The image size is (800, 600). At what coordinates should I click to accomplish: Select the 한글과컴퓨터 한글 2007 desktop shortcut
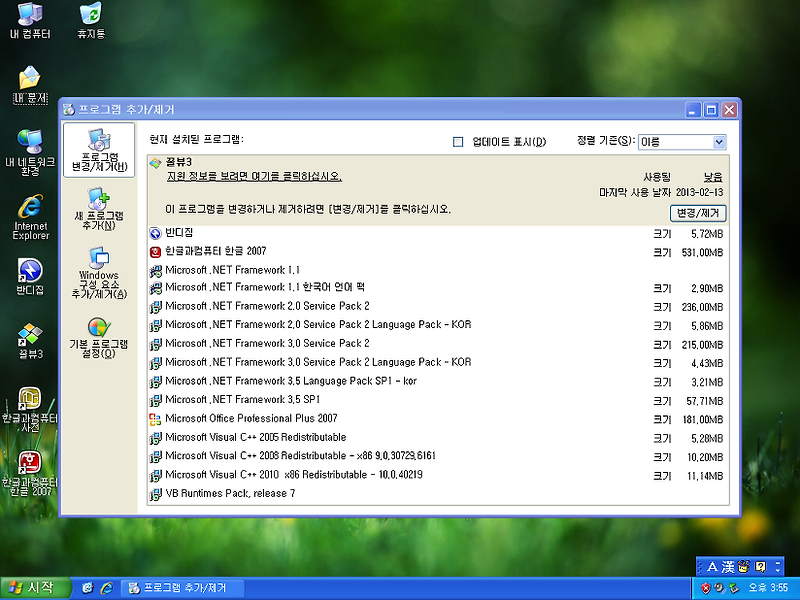30,473
